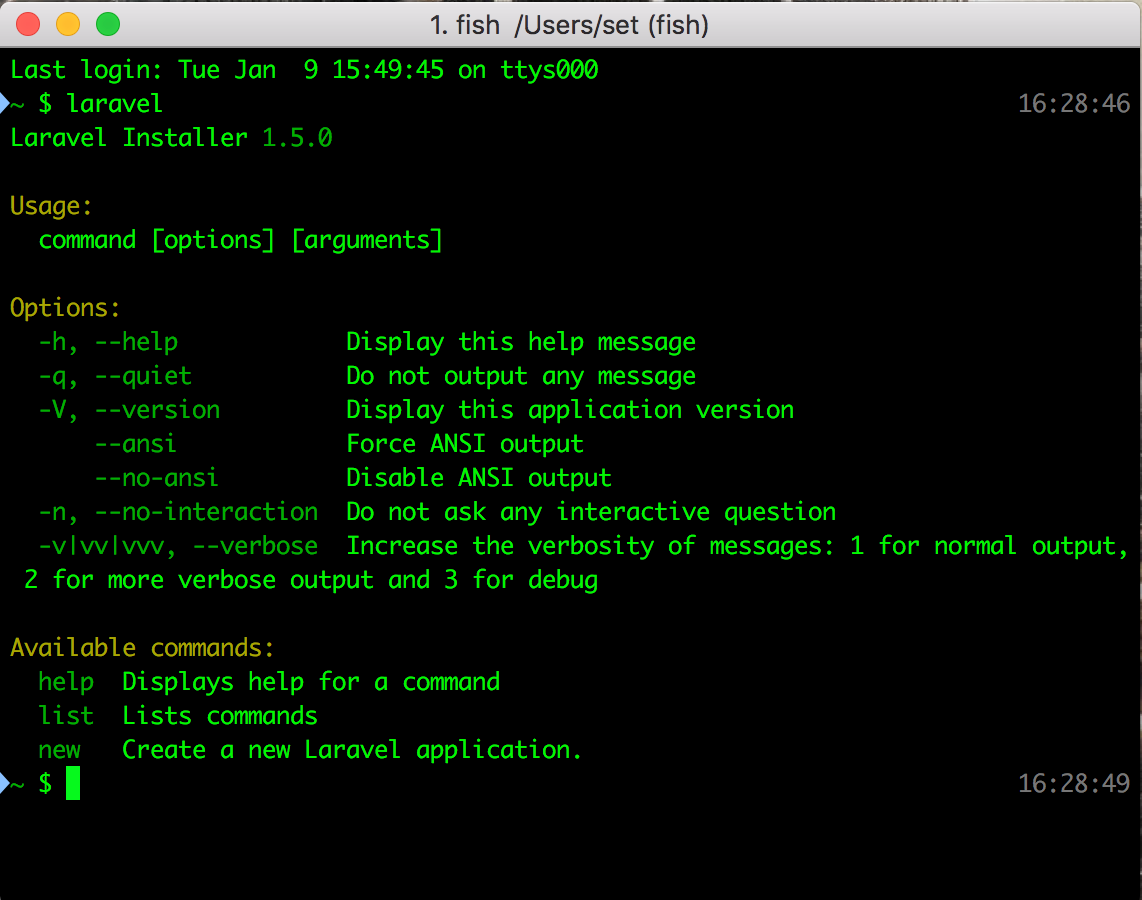The height and width of the screenshot is (900, 1142).
Task: Click the timestamp 16:28:46
Action: [x=1074, y=104]
